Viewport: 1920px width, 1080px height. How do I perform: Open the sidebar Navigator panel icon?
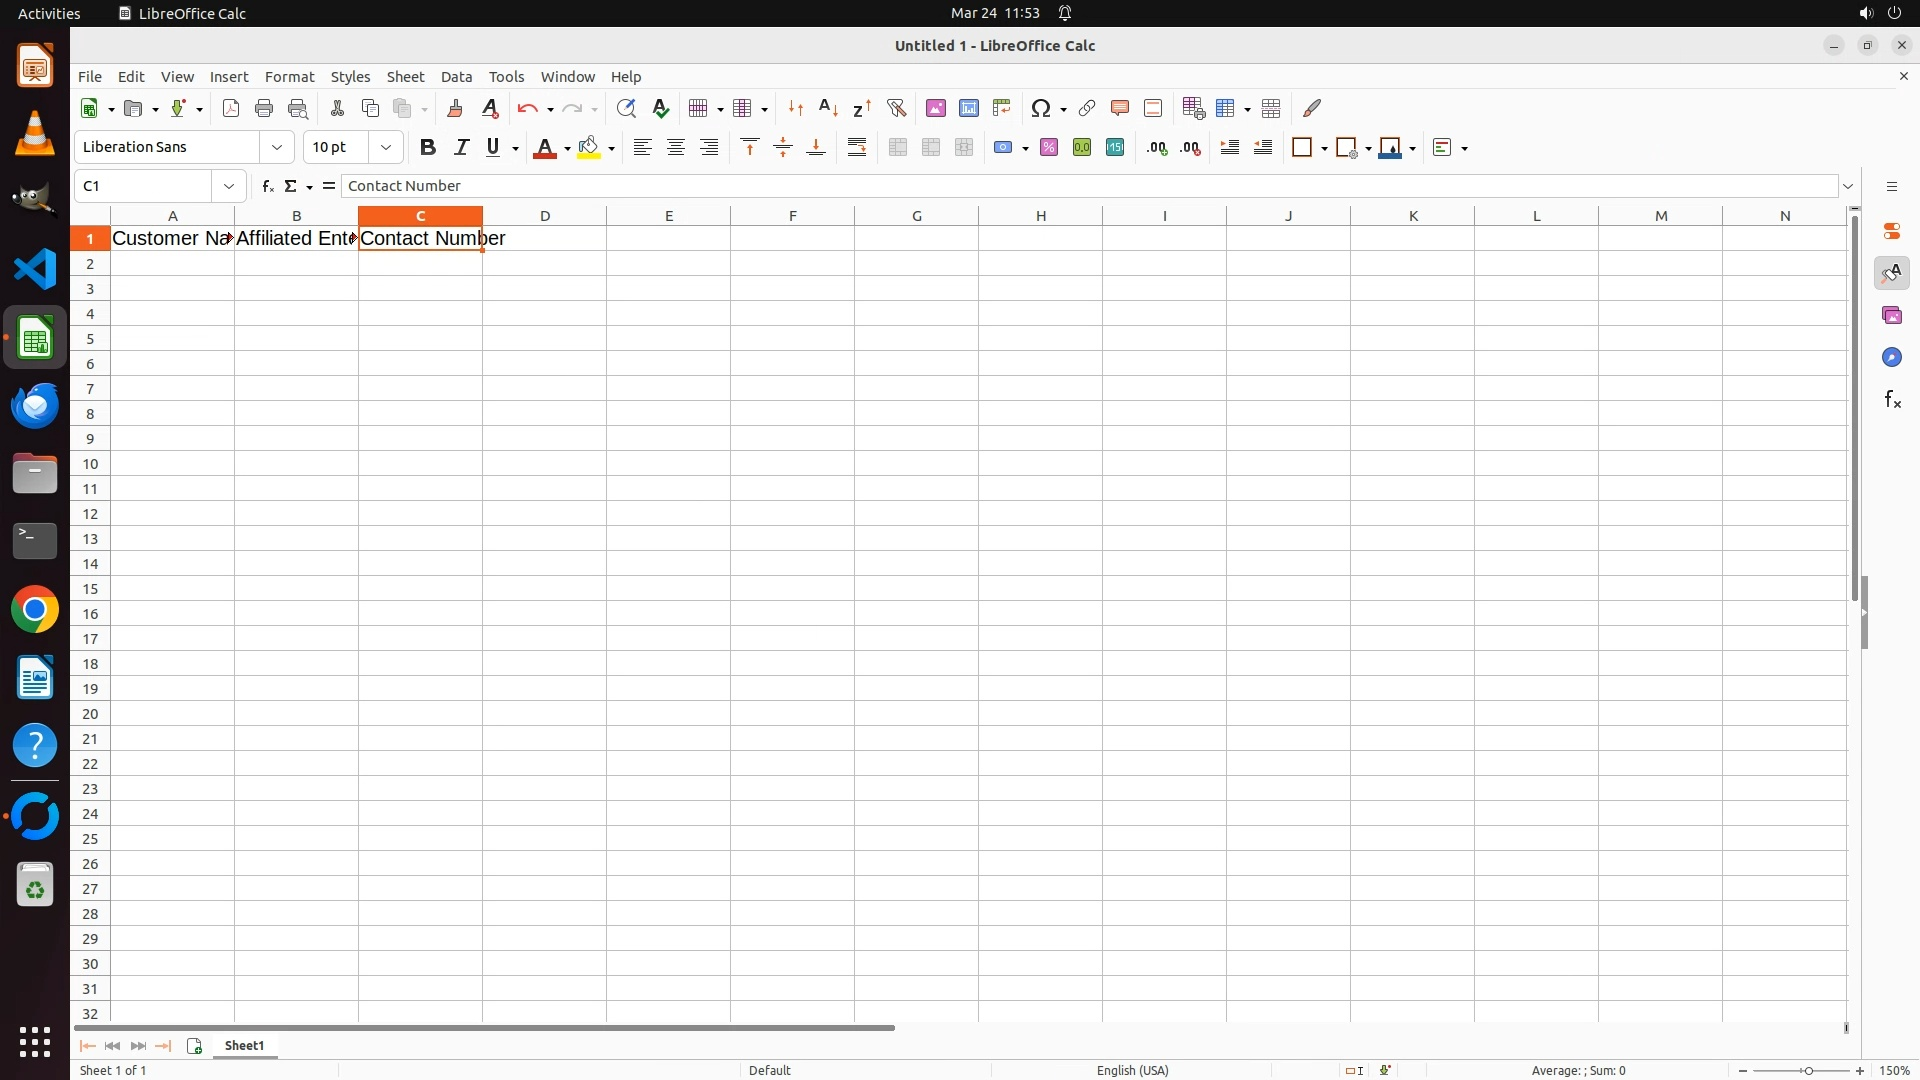[1891, 357]
